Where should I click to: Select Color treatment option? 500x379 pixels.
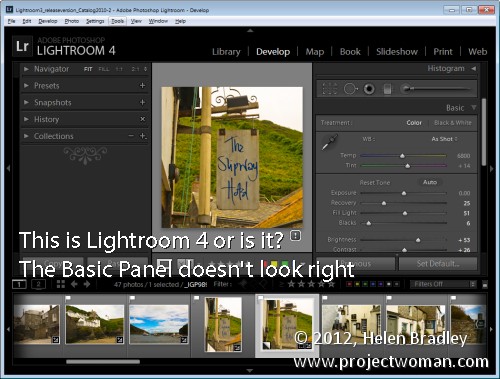click(x=414, y=123)
